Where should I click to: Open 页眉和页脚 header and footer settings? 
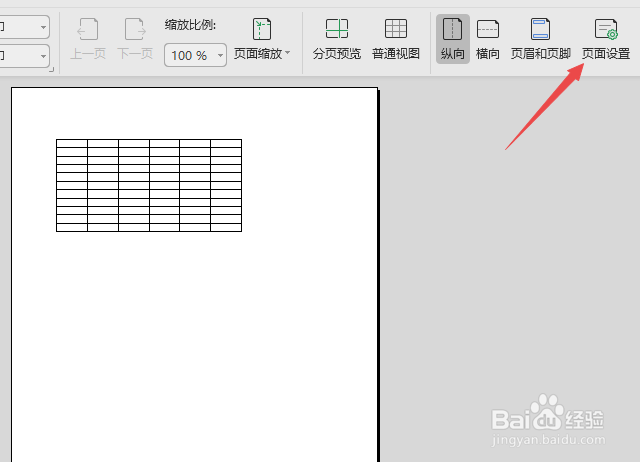(x=540, y=40)
